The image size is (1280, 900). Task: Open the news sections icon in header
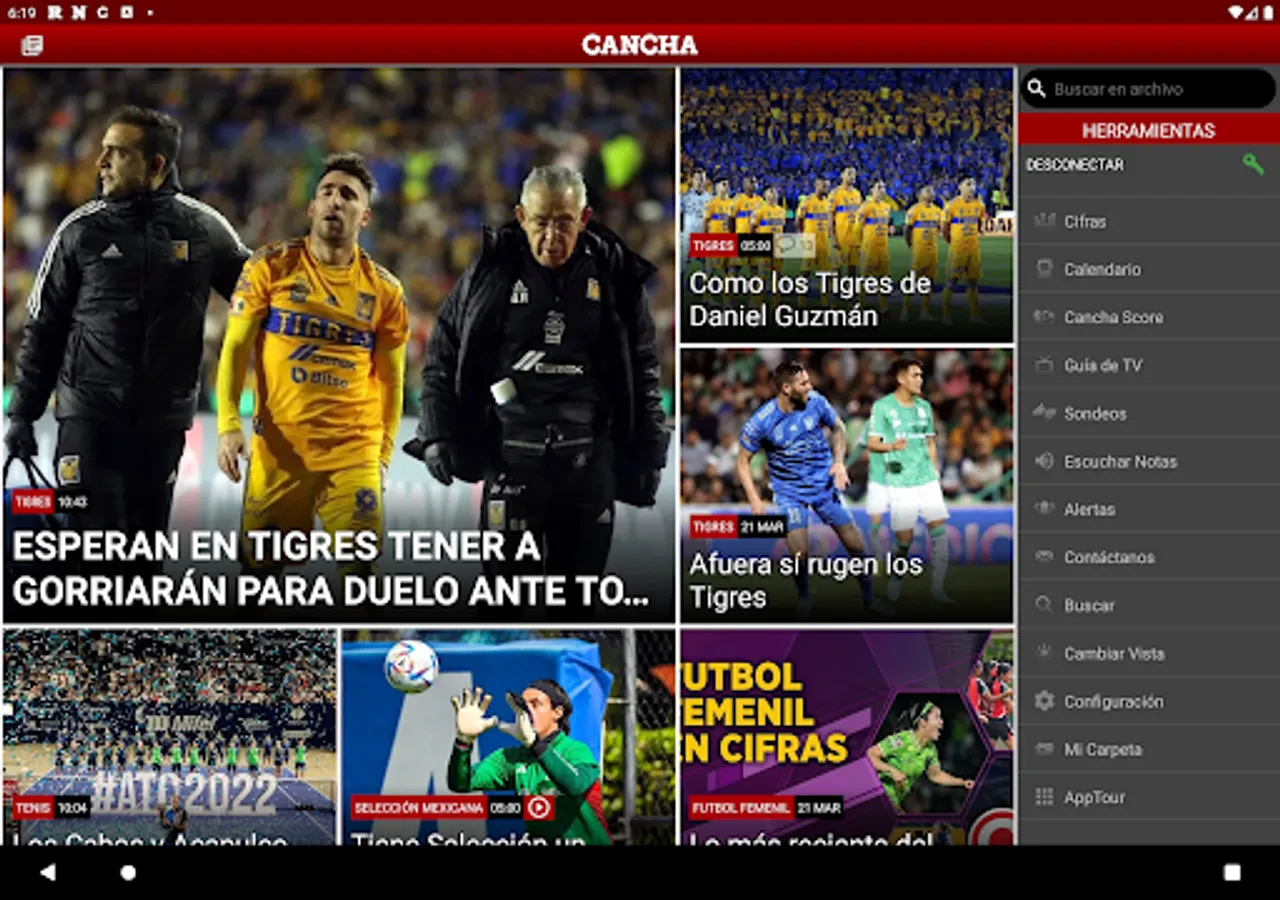(32, 45)
